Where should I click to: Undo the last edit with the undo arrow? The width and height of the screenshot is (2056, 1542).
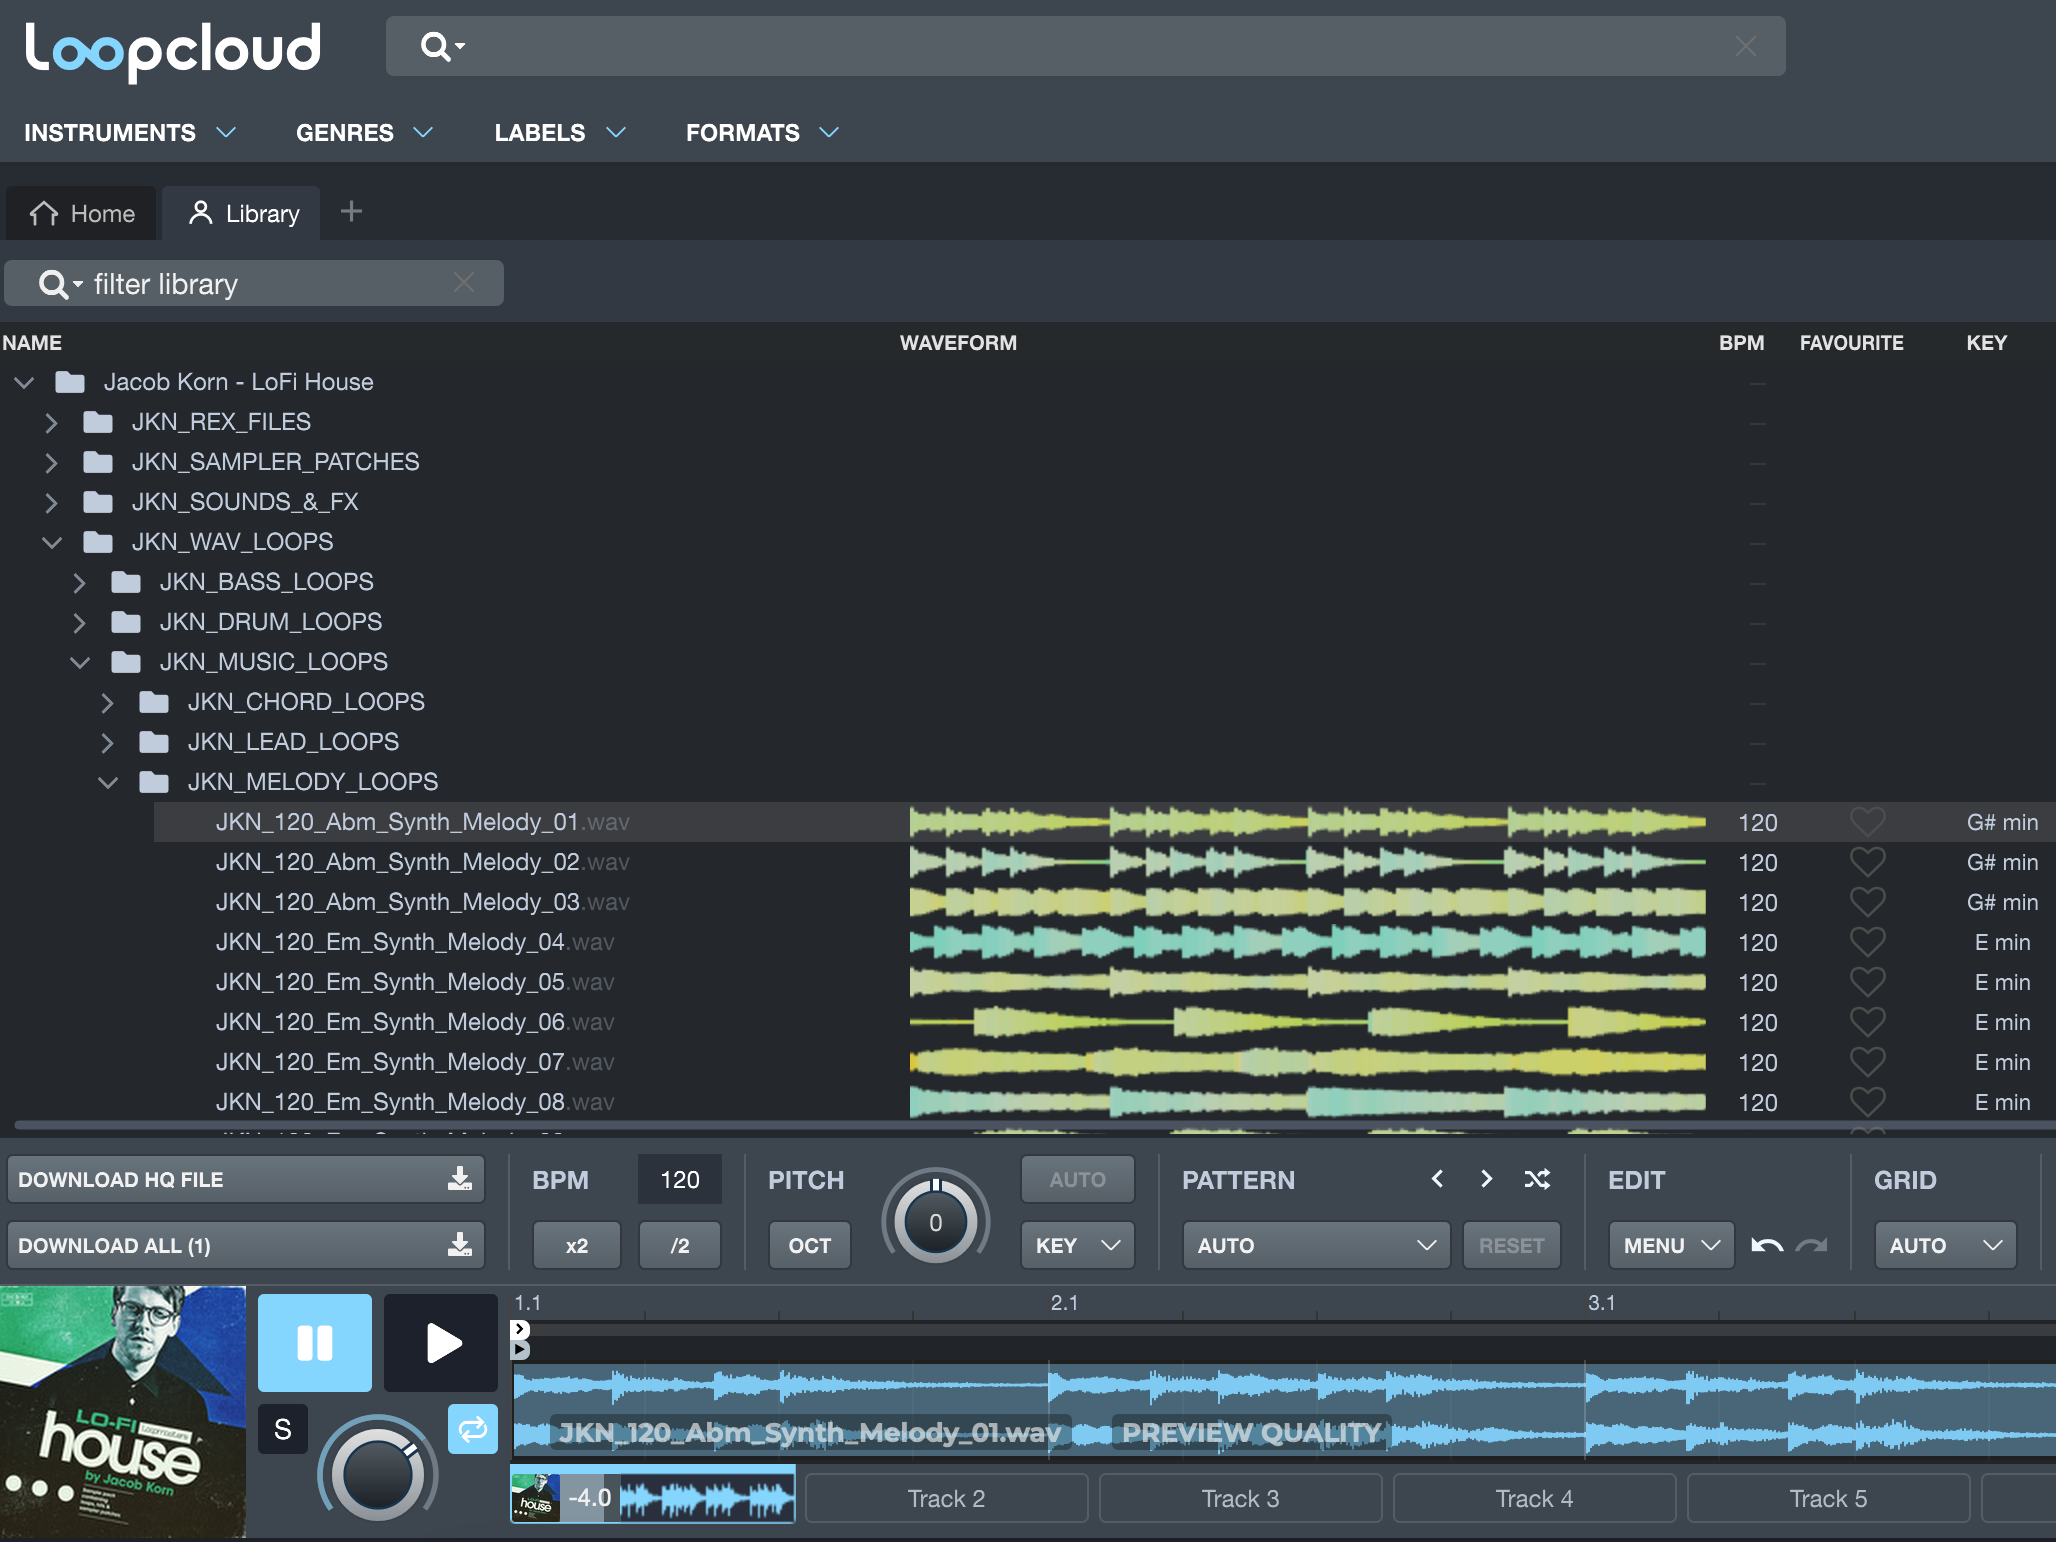tap(1766, 1245)
